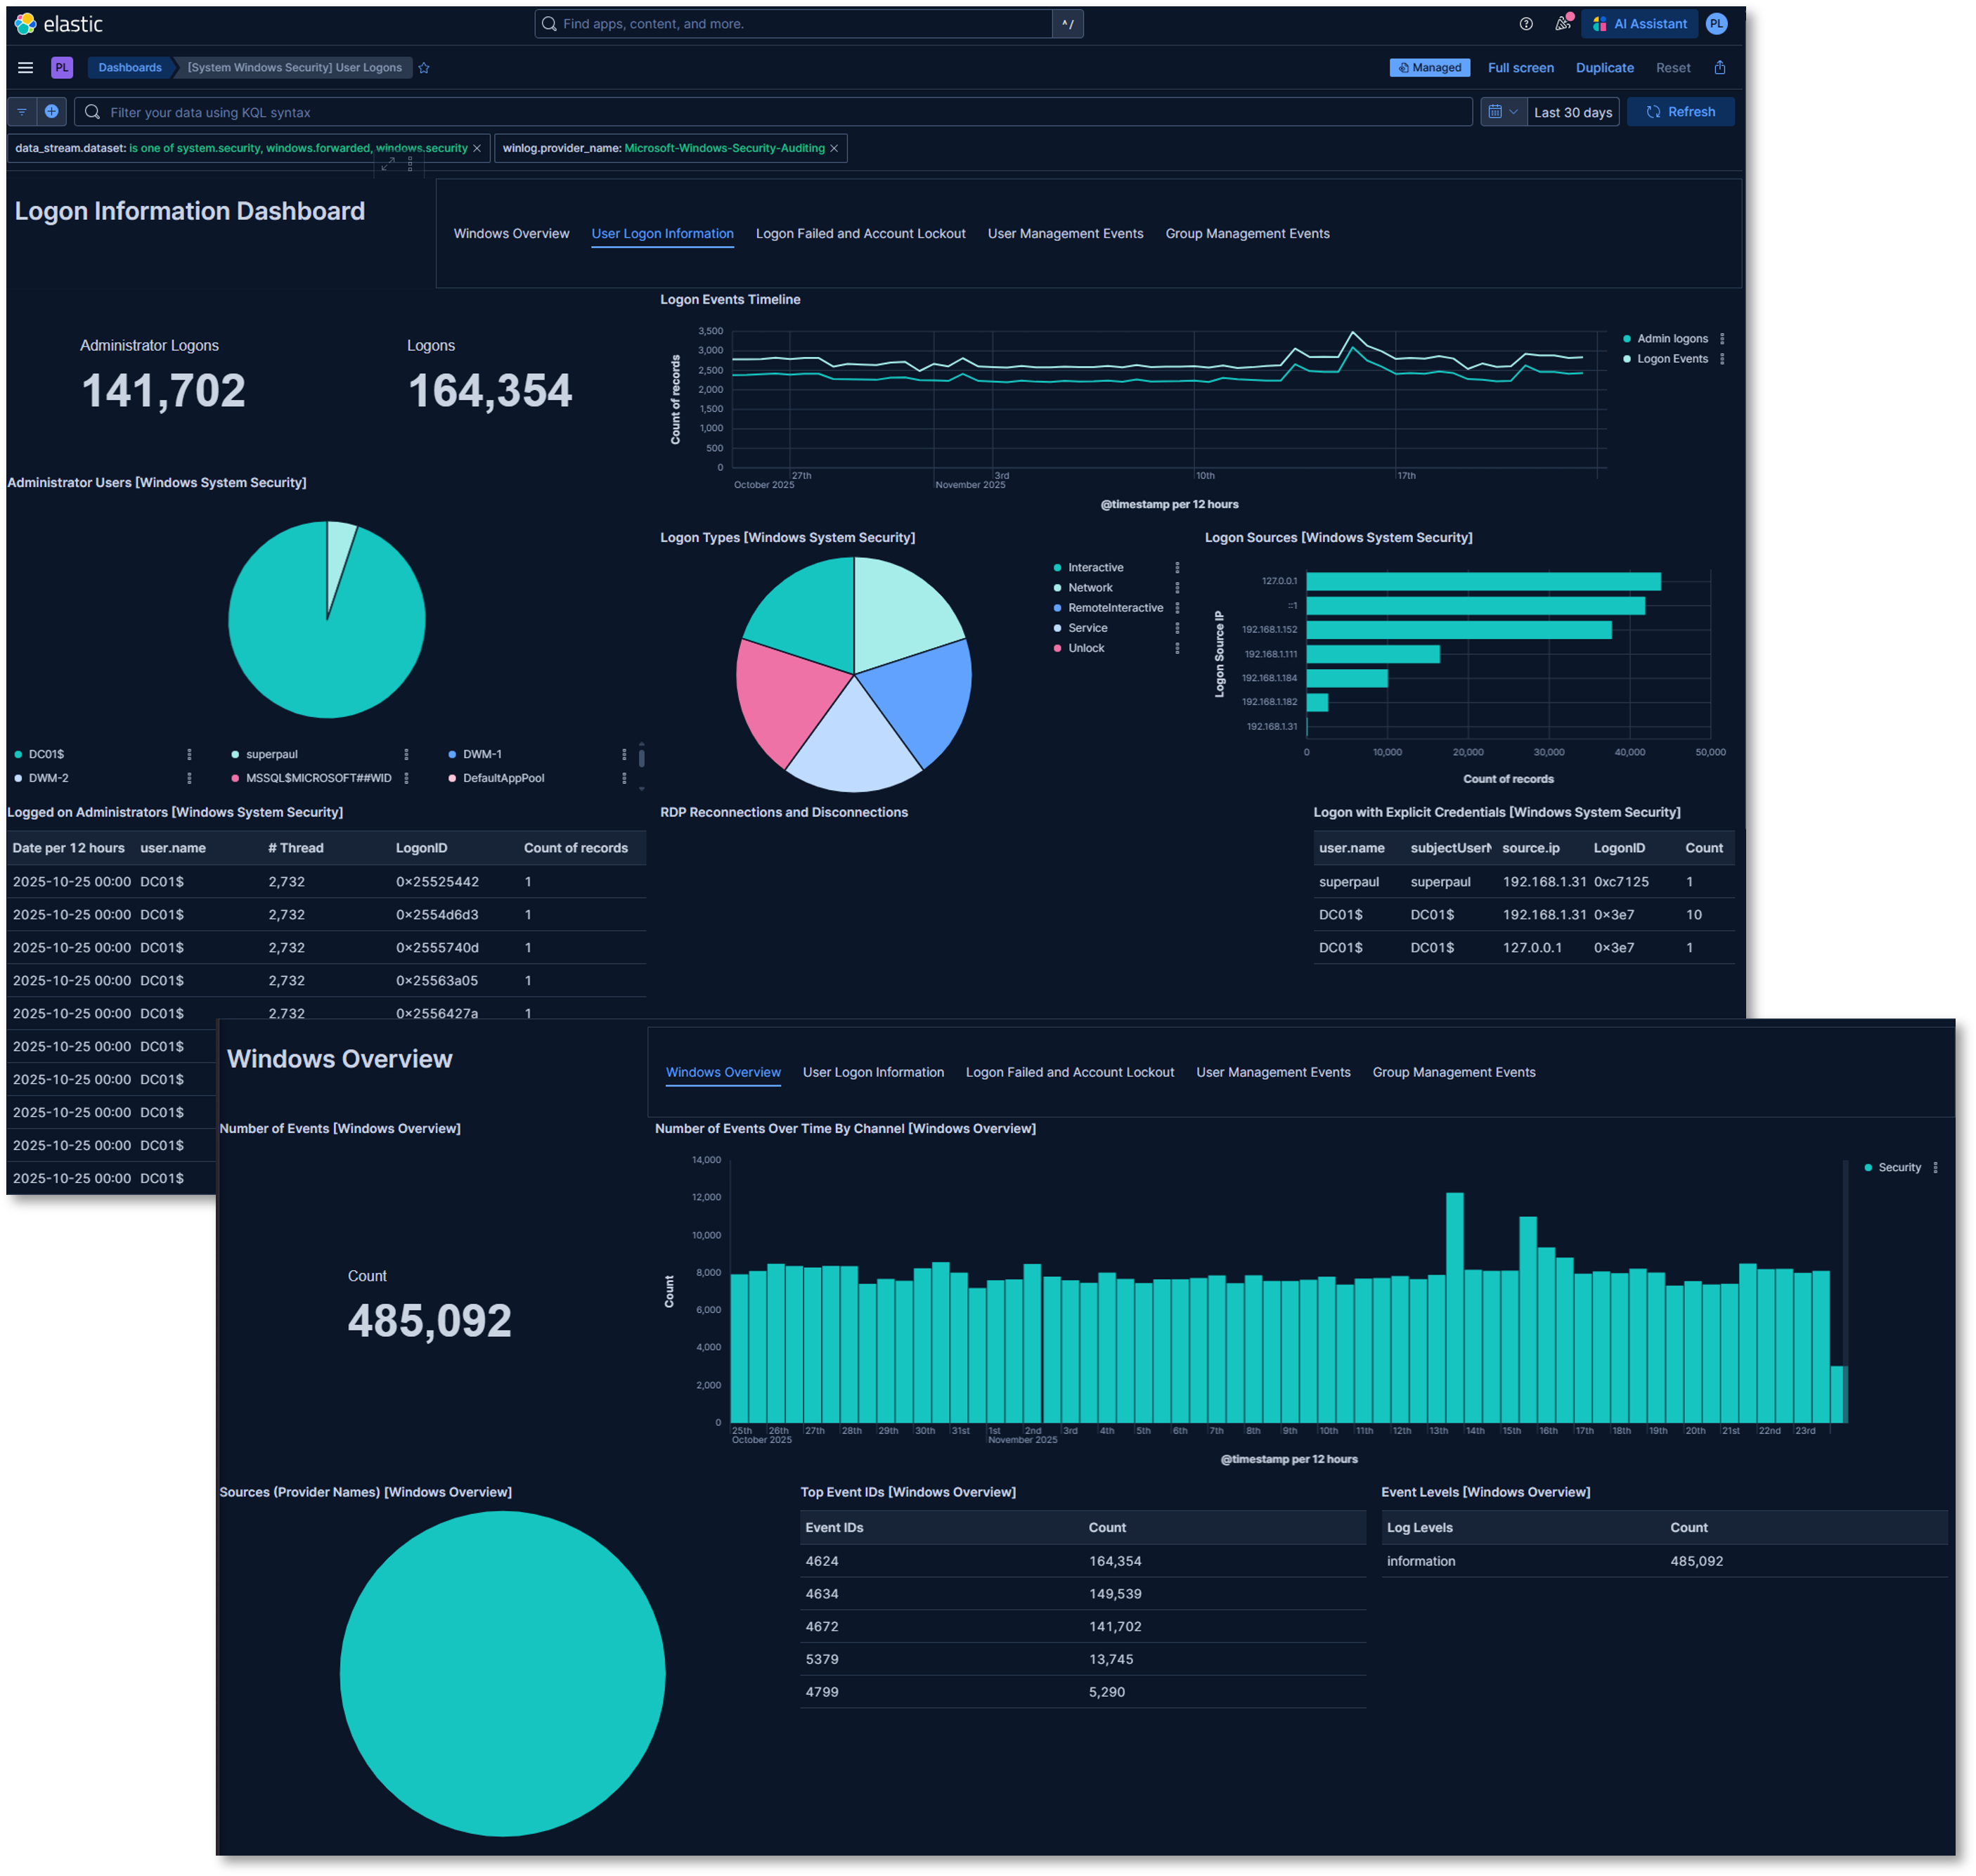Open the share dashboard icon
The height and width of the screenshot is (1876, 1976).
click(1720, 67)
